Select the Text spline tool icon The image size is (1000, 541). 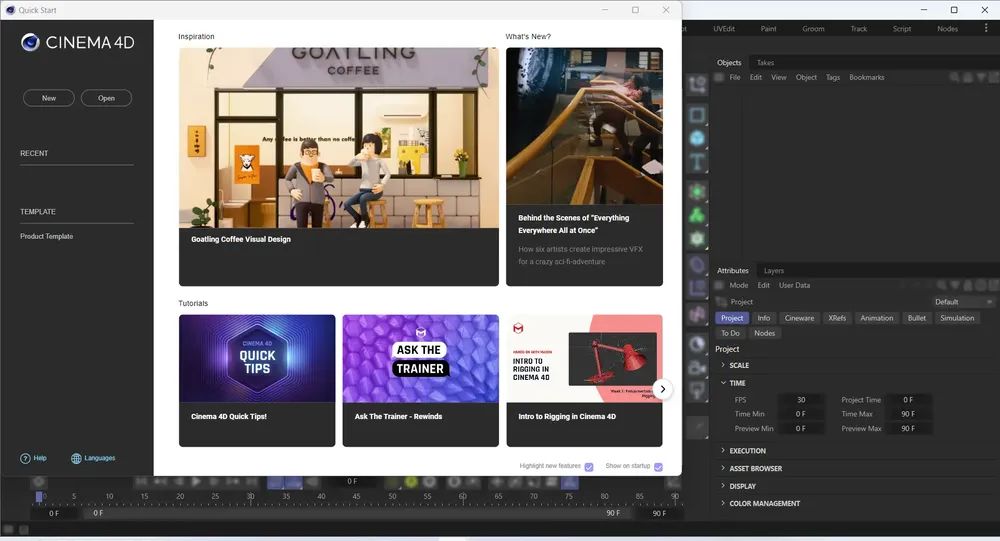(697, 162)
